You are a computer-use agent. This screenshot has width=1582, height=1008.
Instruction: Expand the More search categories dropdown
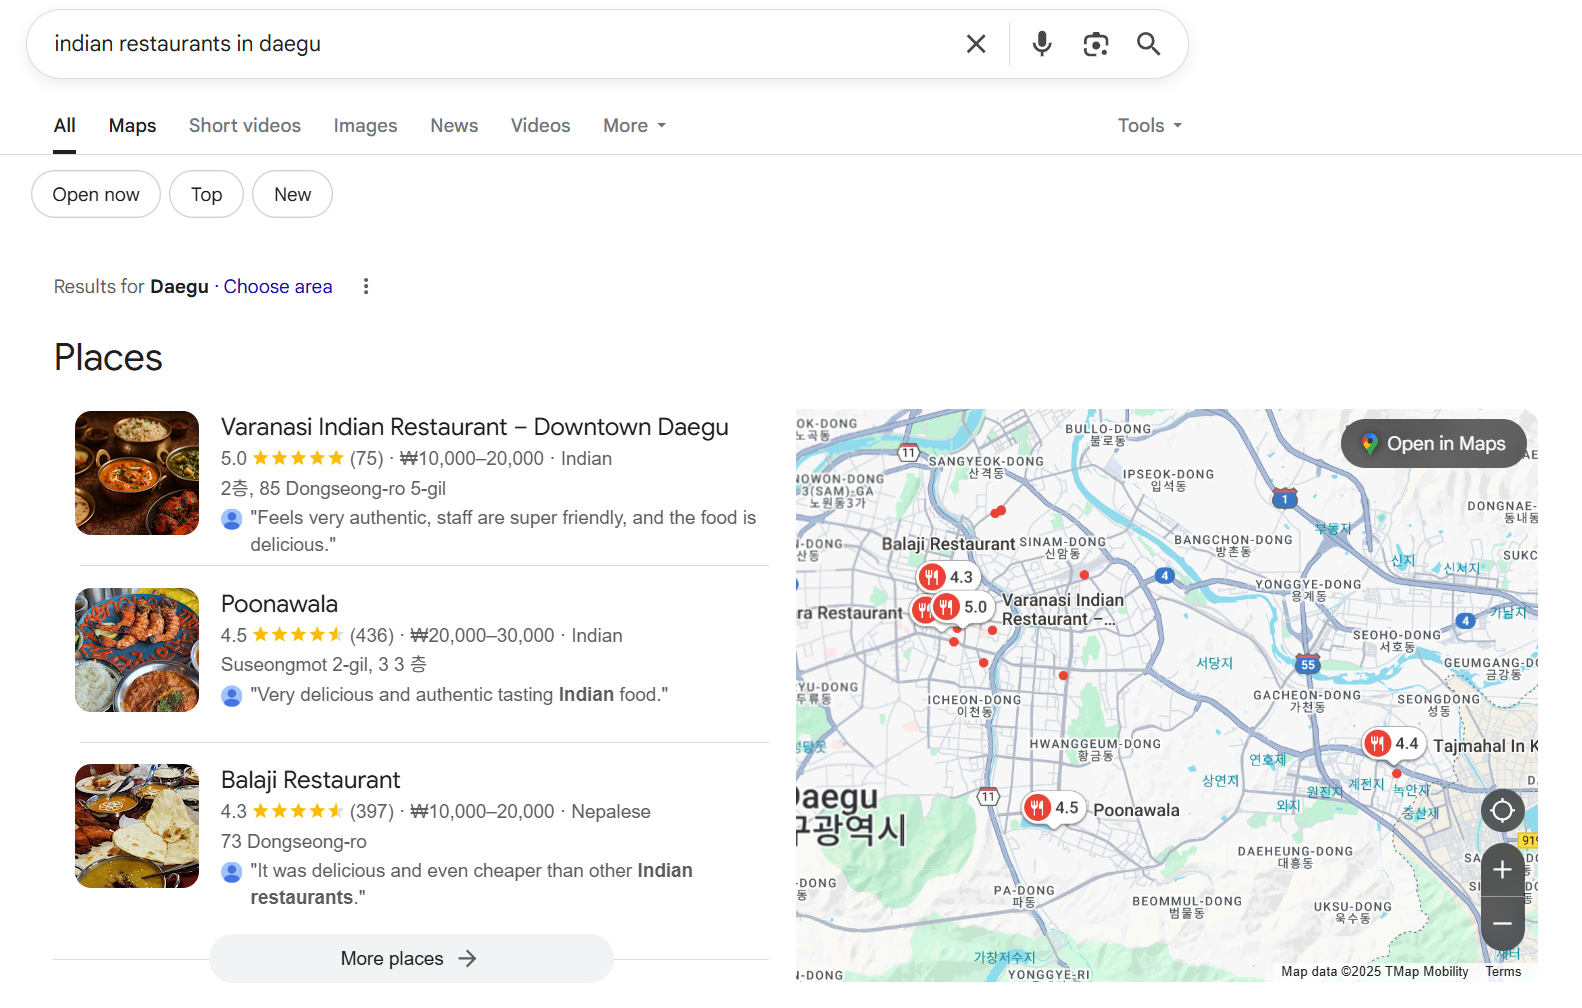point(634,126)
